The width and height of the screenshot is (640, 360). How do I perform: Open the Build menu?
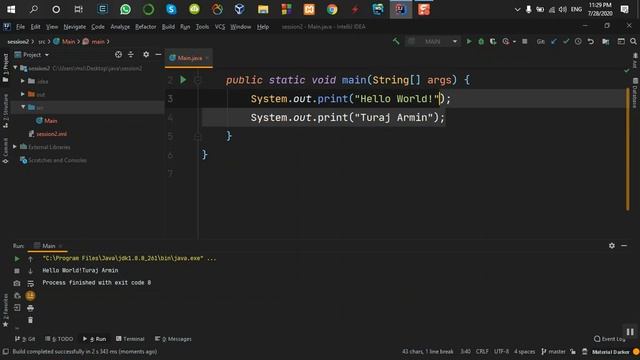(168, 27)
